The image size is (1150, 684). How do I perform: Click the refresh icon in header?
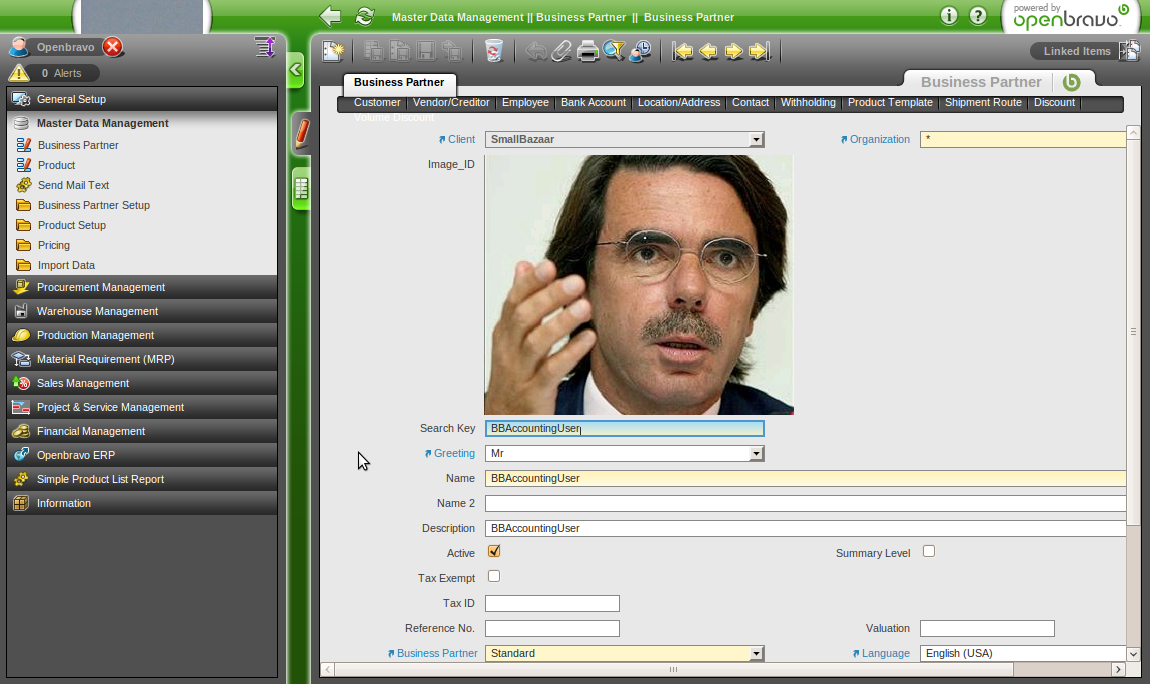coord(365,16)
